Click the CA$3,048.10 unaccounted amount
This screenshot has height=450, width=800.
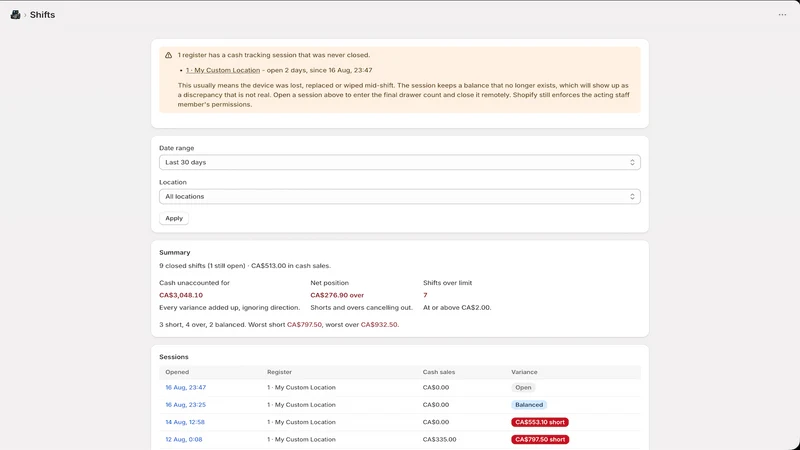point(181,295)
